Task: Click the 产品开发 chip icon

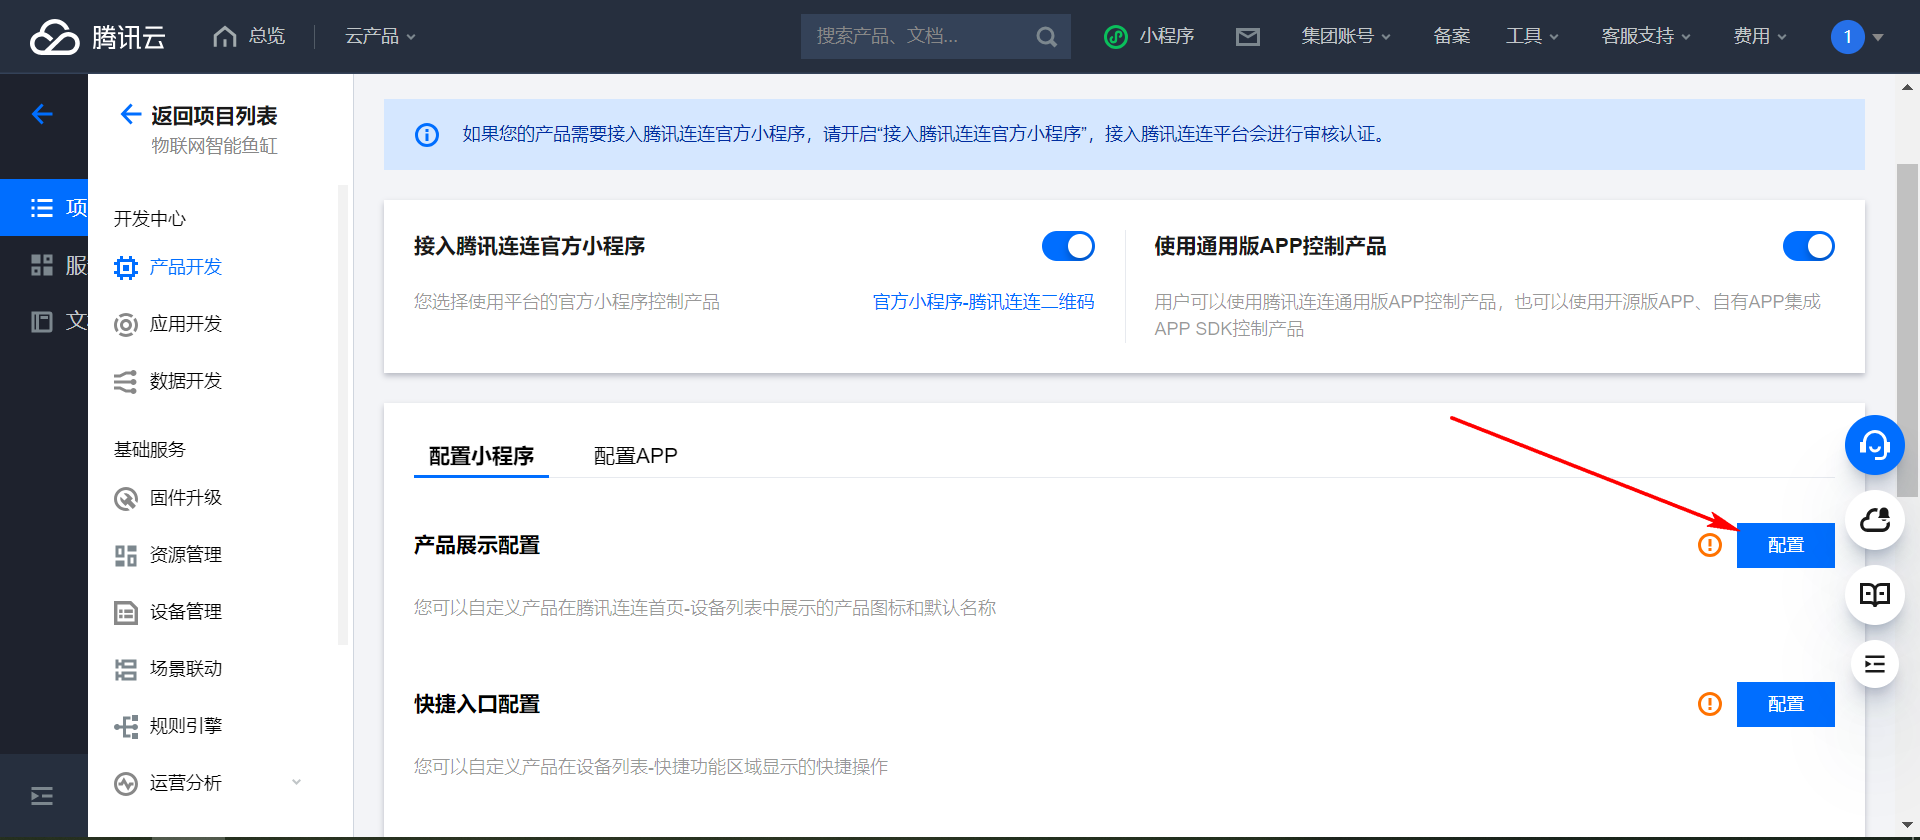Action: 126,267
